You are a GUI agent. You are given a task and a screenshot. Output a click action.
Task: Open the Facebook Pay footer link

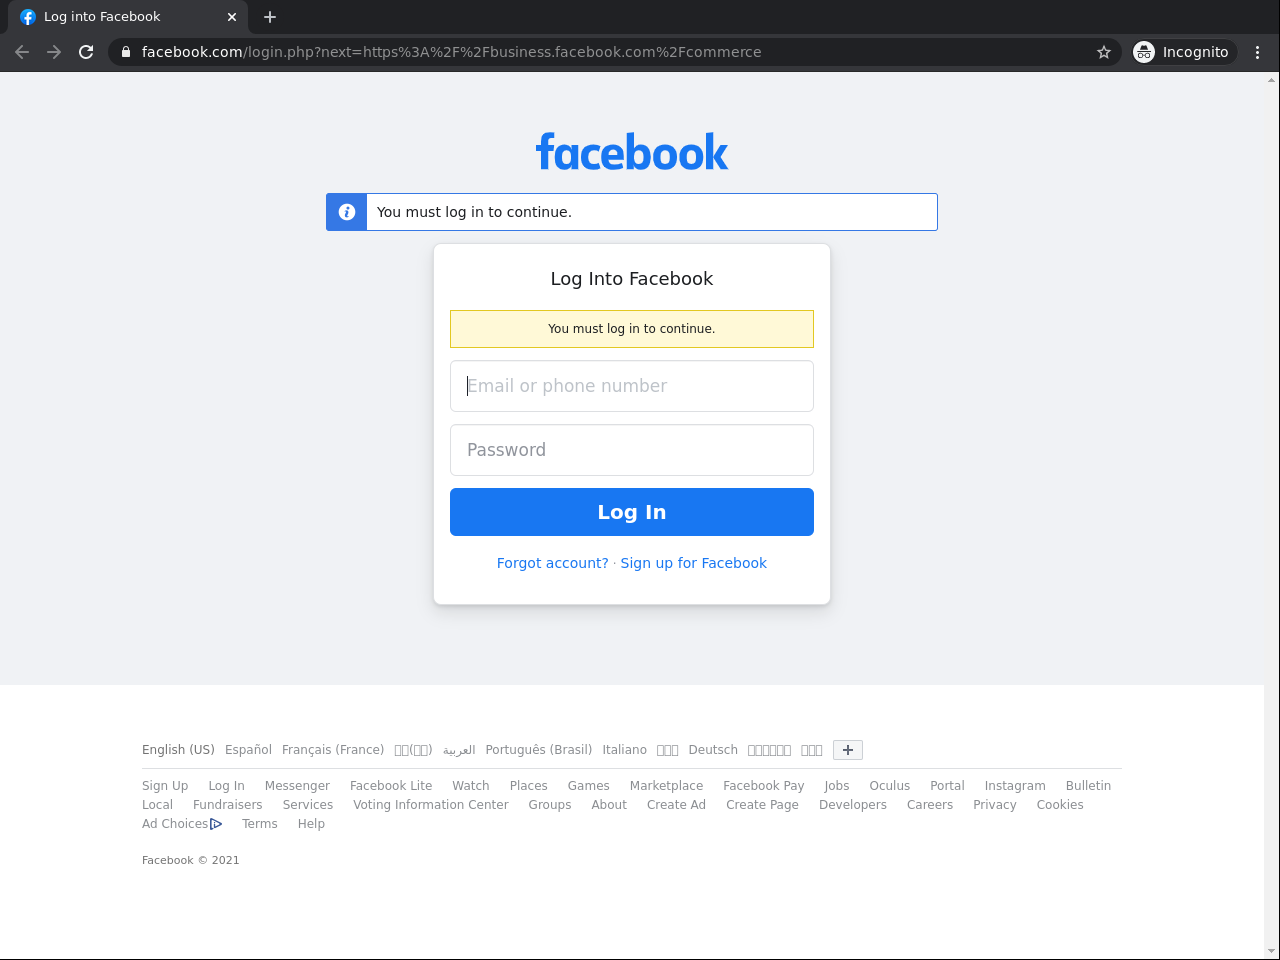[764, 786]
